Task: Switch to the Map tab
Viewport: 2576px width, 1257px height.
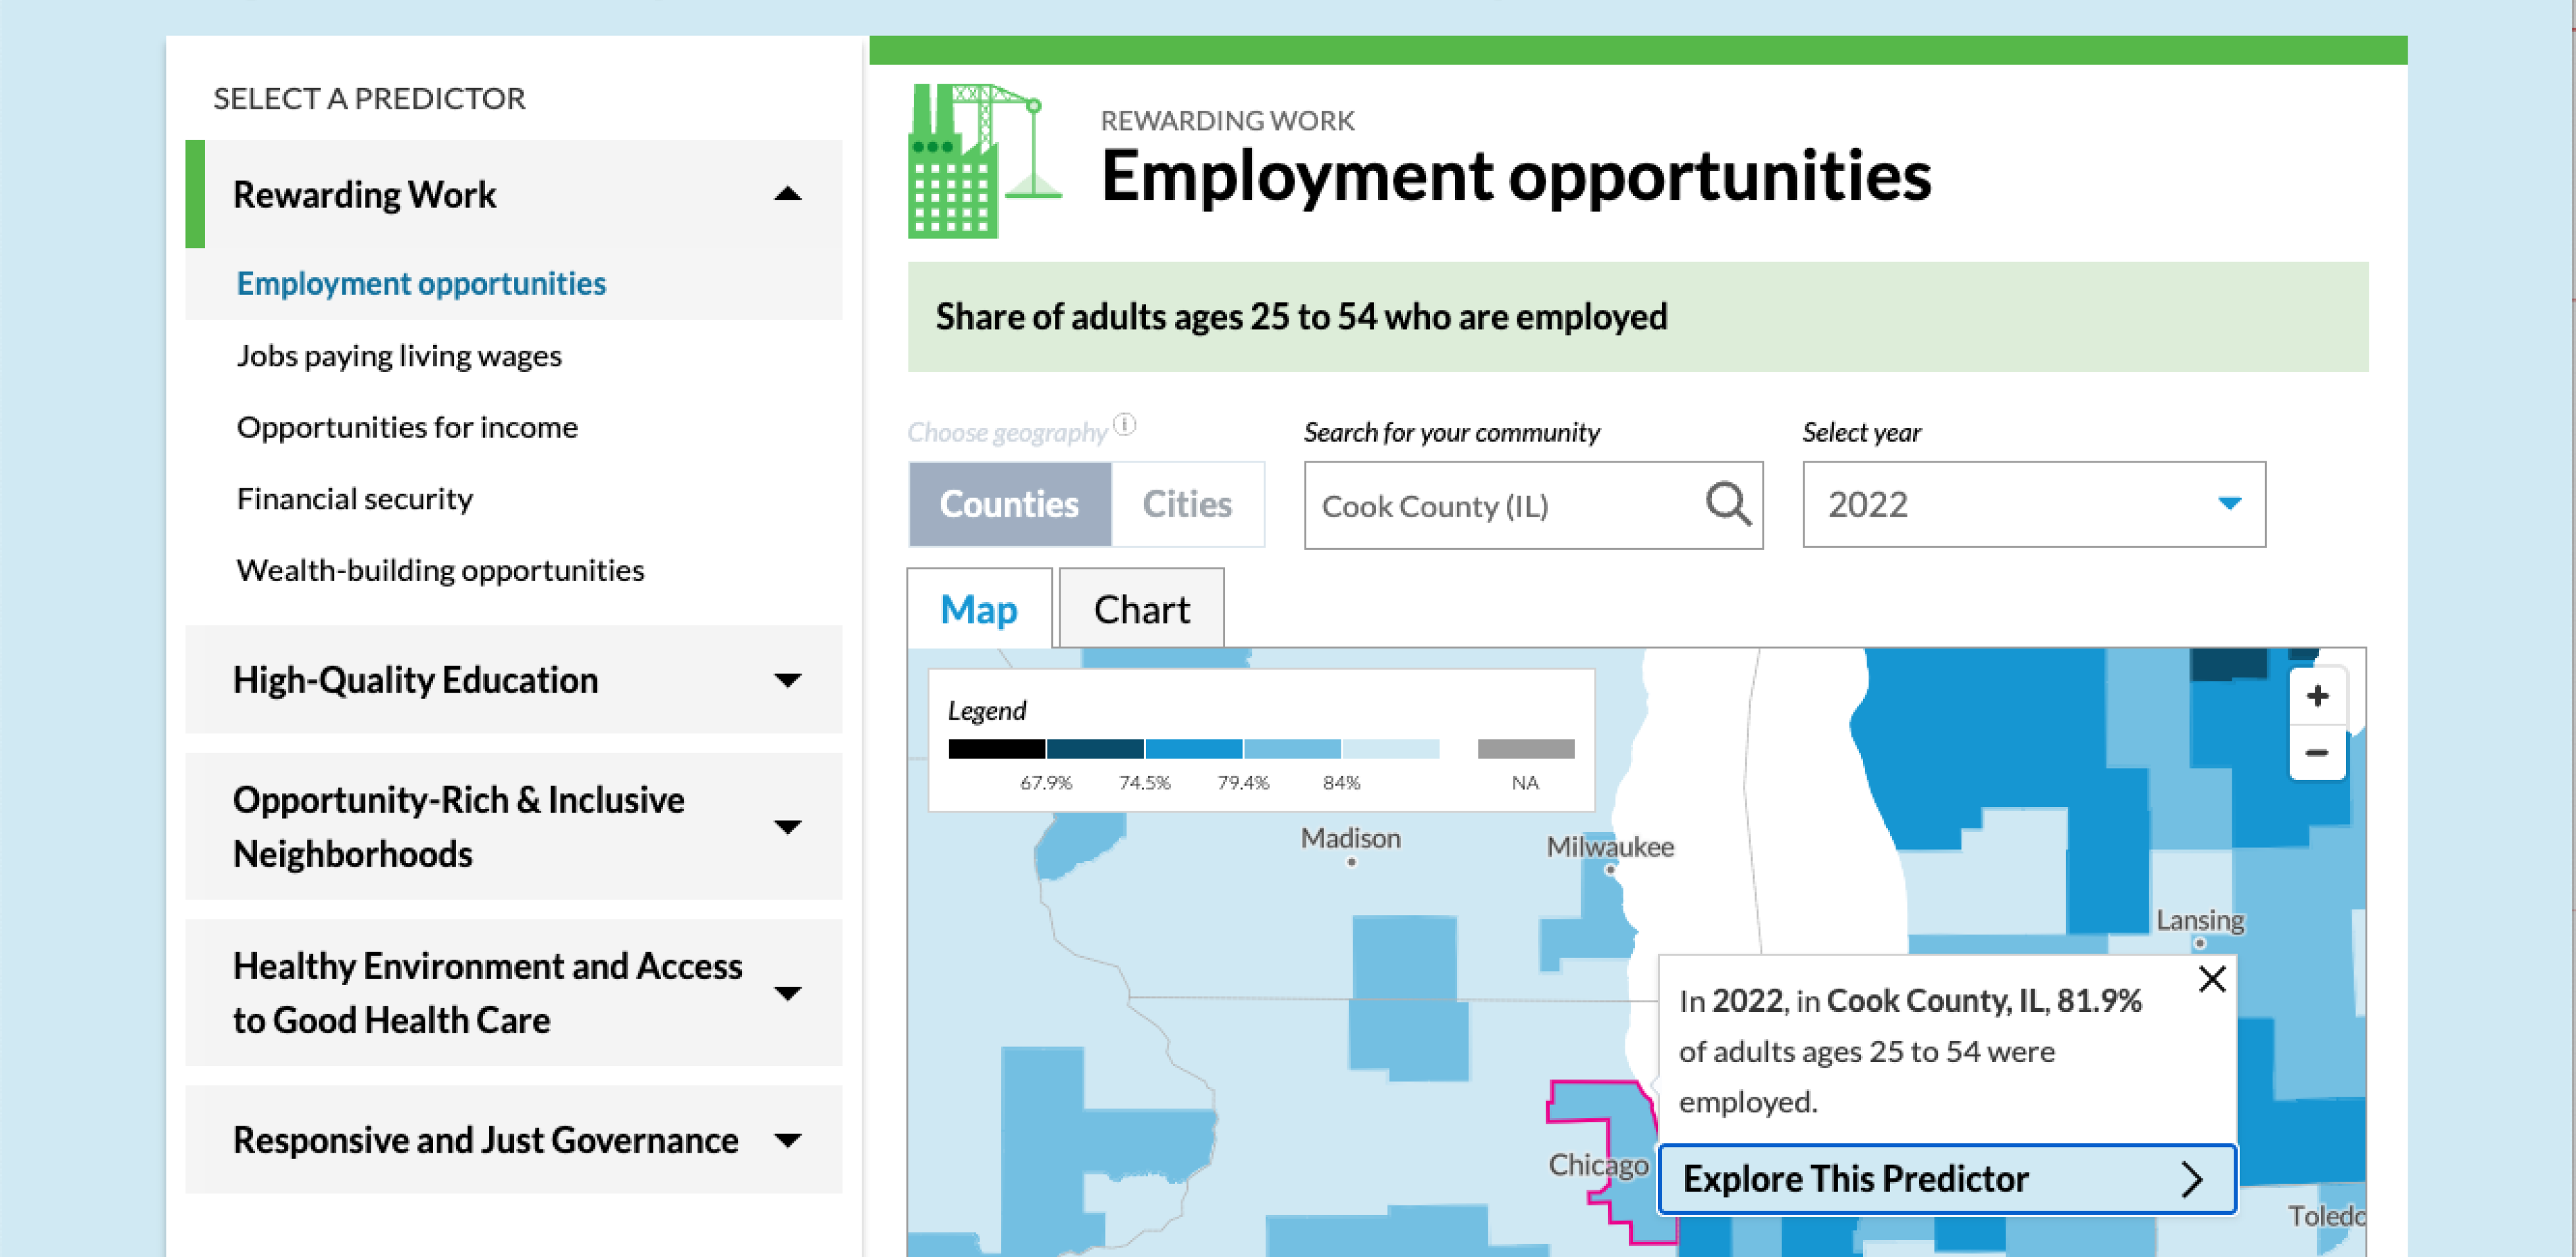Action: (979, 609)
